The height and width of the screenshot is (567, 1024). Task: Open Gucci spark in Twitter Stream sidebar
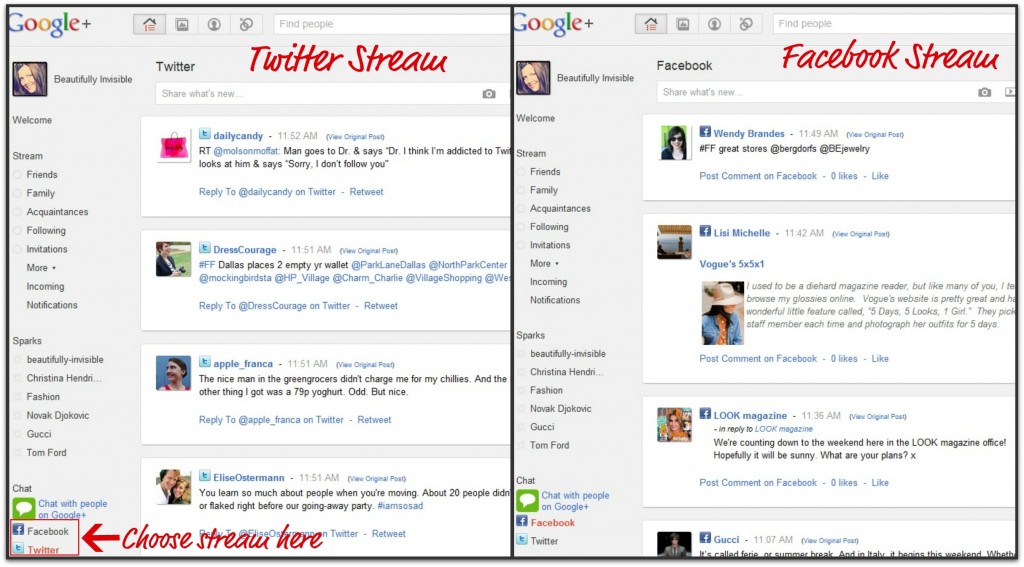click(x=39, y=434)
